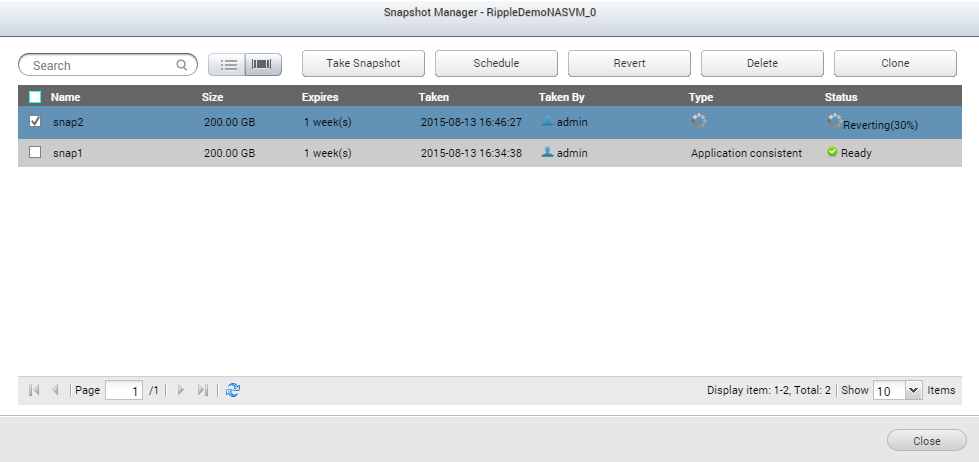This screenshot has width=979, height=462.
Task: Click the Delete button
Action: 762,63
